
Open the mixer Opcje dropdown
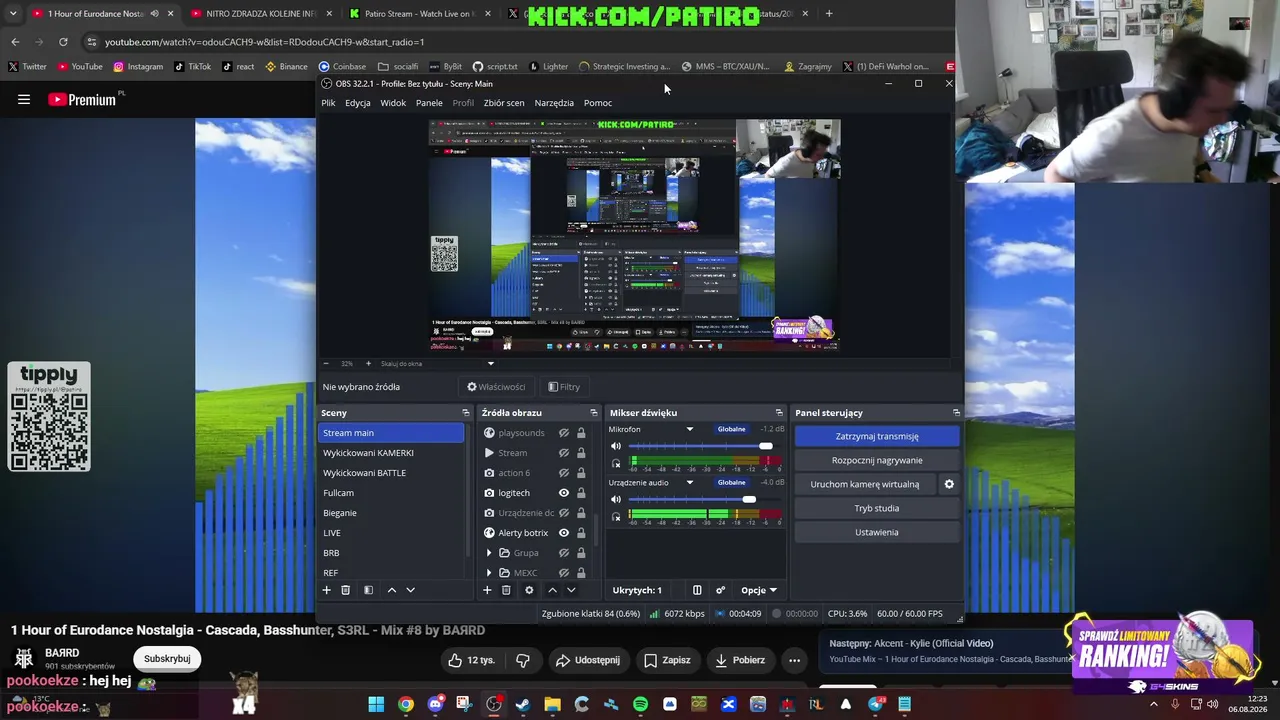tap(759, 590)
